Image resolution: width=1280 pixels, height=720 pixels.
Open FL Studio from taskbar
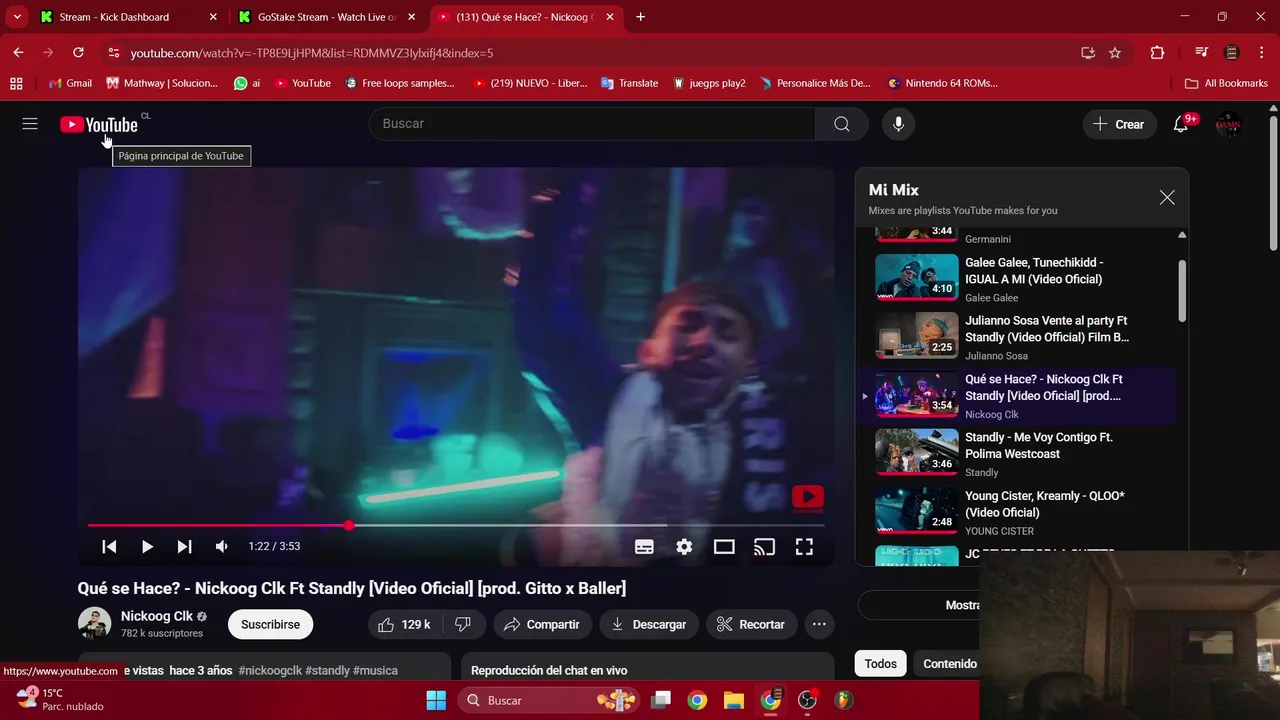coord(844,700)
